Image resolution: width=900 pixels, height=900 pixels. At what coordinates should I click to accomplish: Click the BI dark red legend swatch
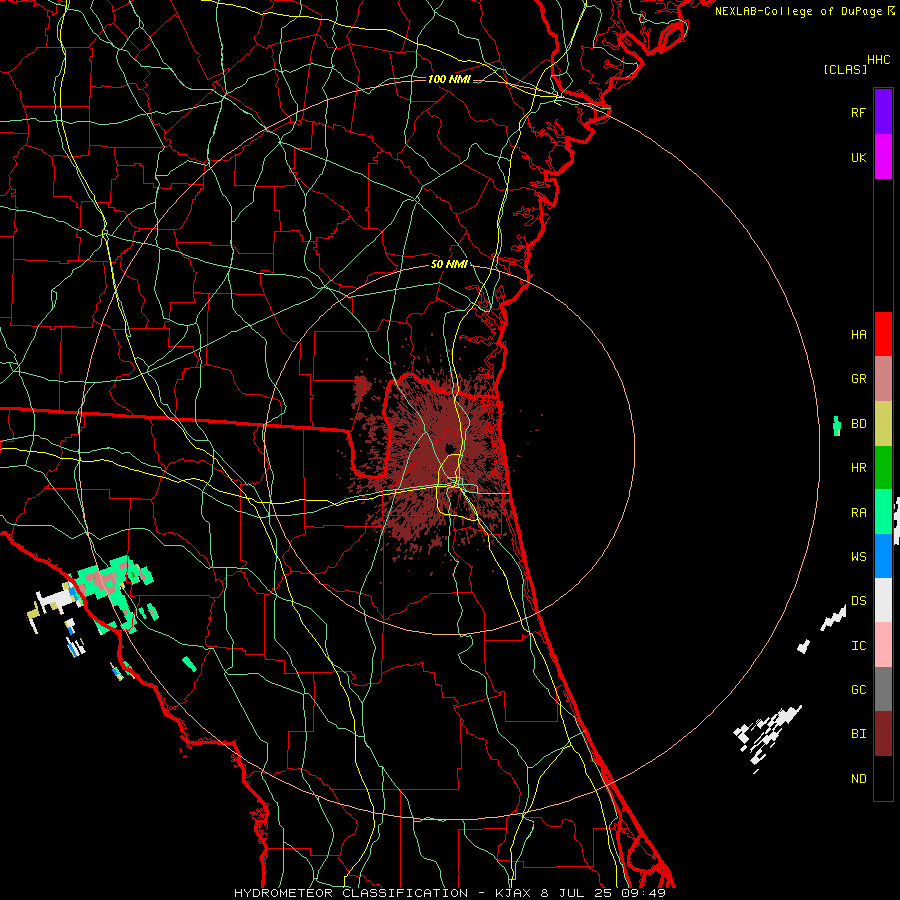(x=883, y=734)
